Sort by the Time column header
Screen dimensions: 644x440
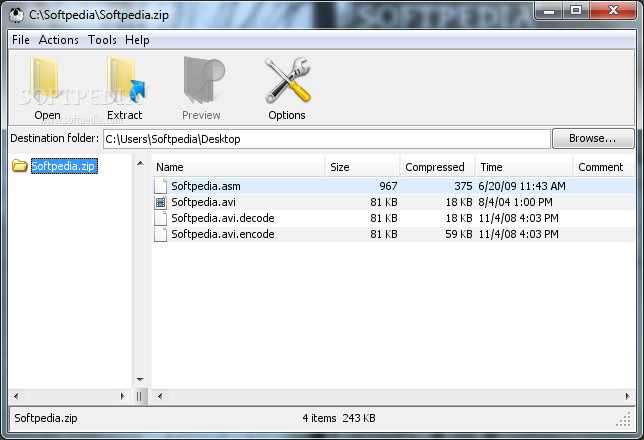click(x=524, y=167)
